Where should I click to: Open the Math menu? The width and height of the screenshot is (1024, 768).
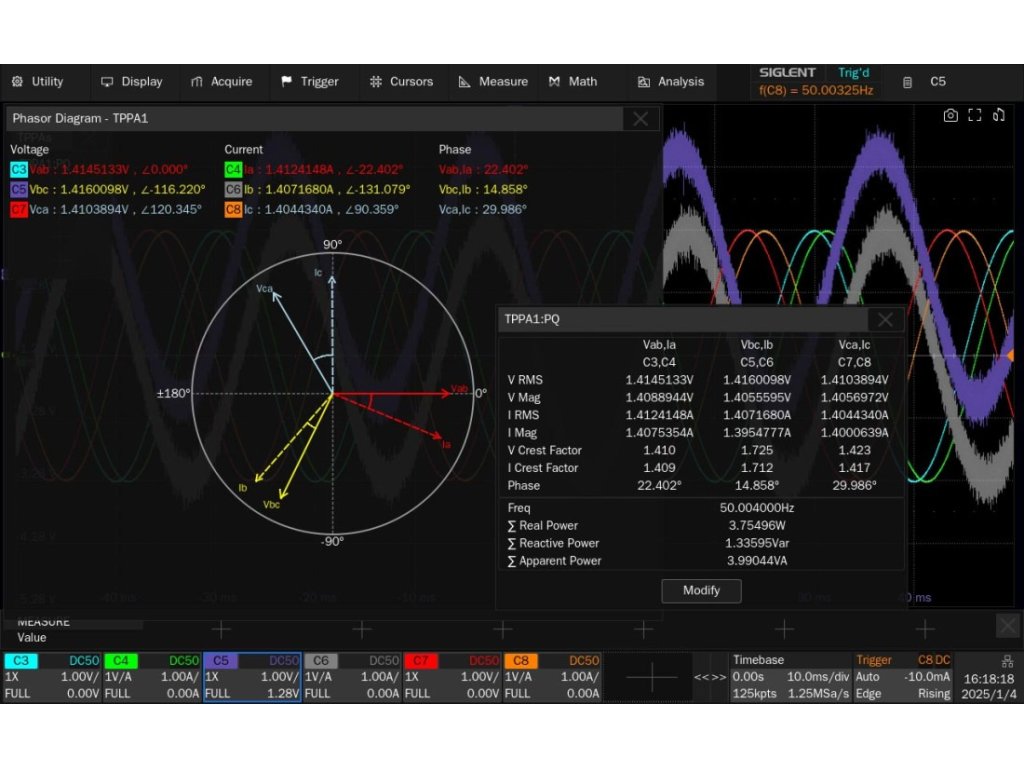point(573,82)
